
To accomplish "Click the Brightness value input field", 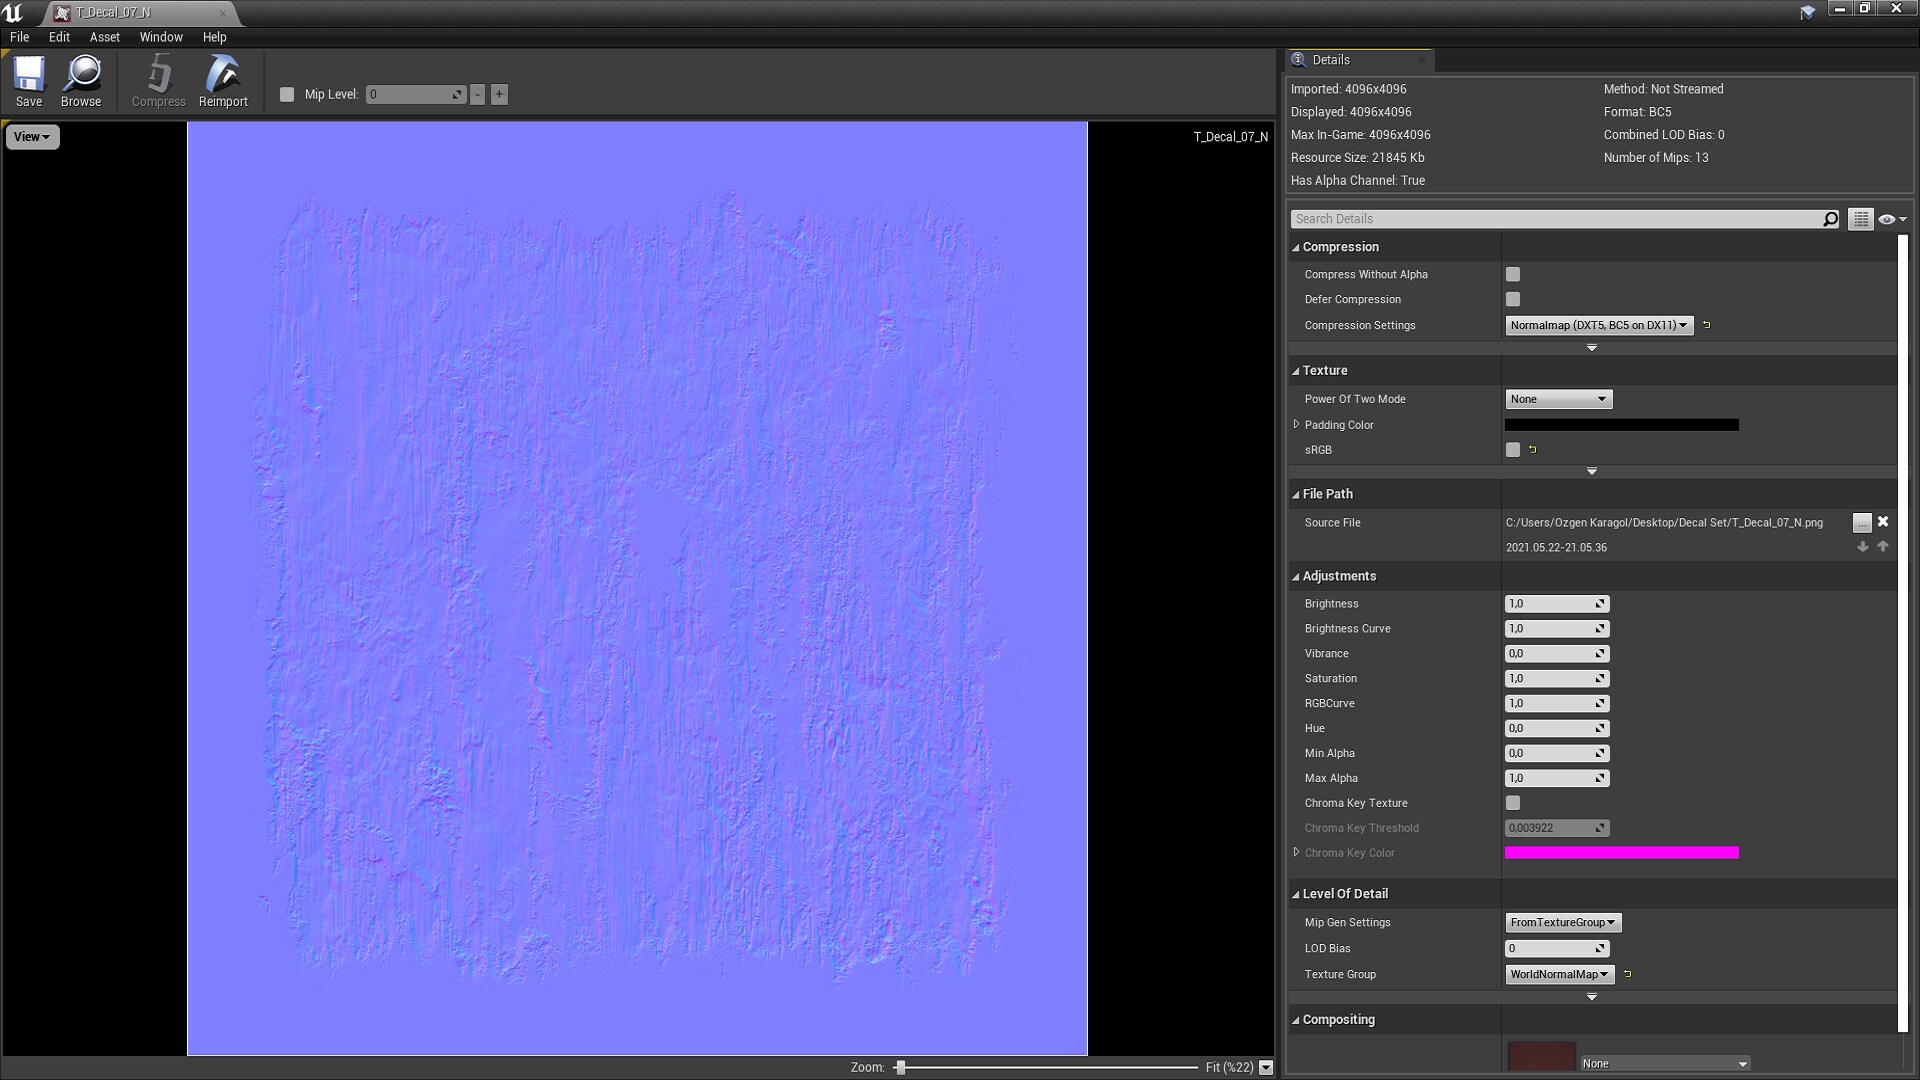I will click(1550, 604).
